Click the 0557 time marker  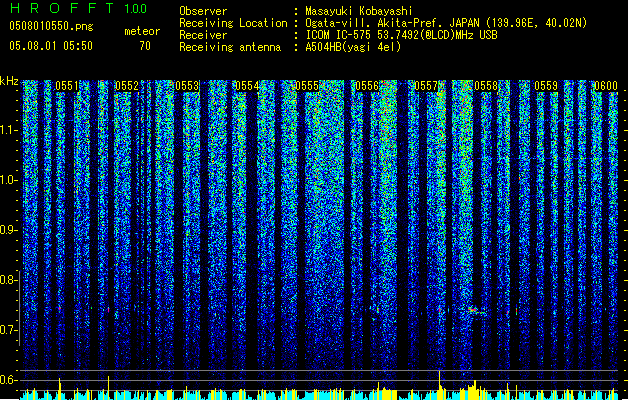426,86
